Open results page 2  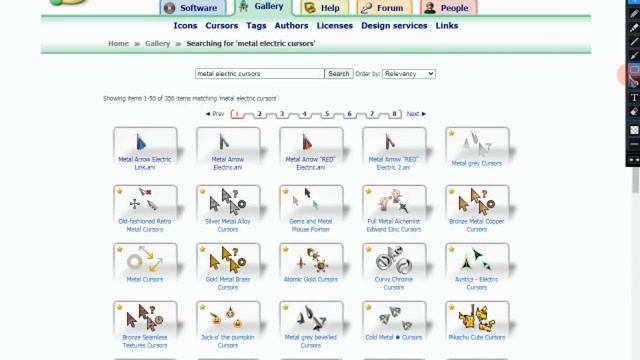pos(259,114)
